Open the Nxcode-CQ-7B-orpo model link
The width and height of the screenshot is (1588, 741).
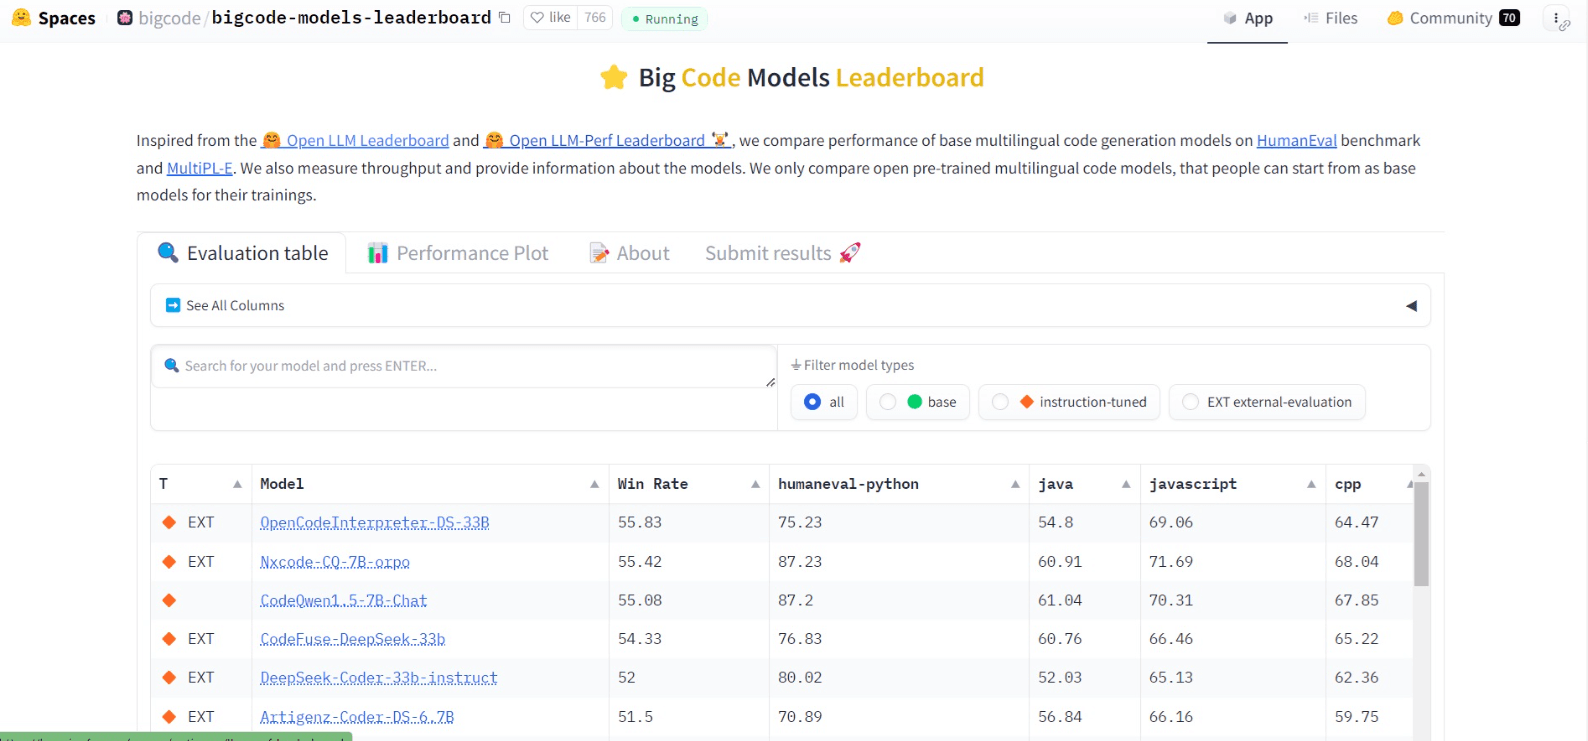[x=335, y=562]
